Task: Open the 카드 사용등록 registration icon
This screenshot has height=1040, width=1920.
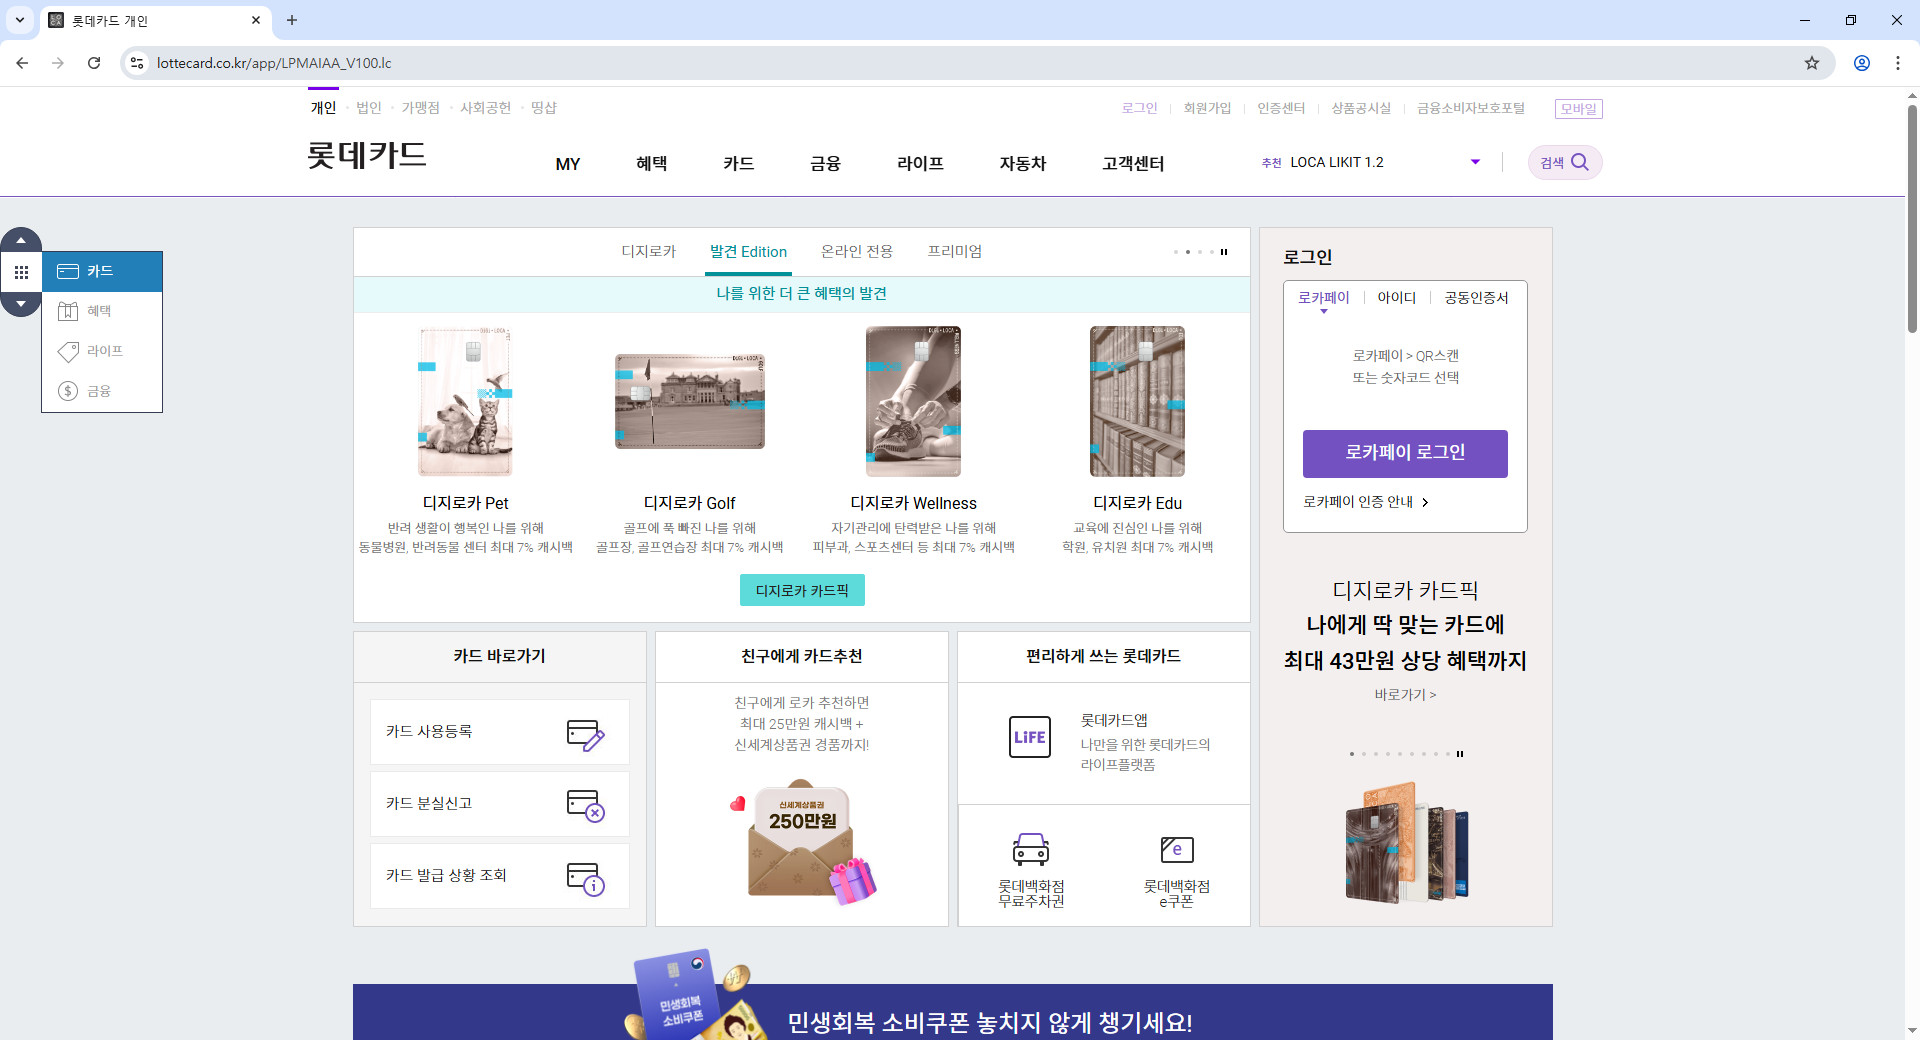Action: 585,735
